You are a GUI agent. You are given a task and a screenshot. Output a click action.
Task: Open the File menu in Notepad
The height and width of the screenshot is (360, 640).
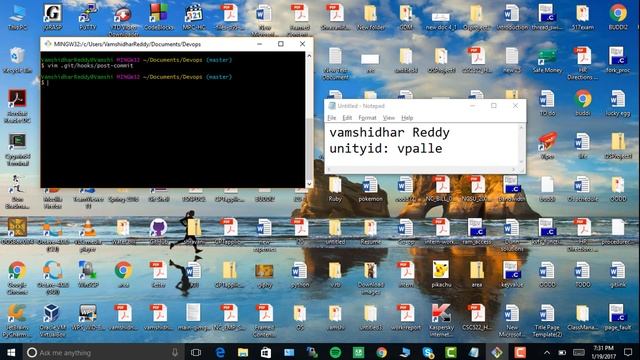pos(331,118)
